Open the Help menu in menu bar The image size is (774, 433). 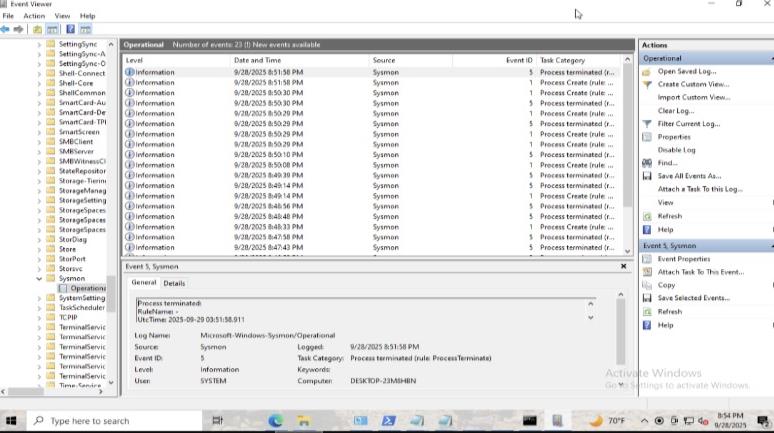[87, 16]
